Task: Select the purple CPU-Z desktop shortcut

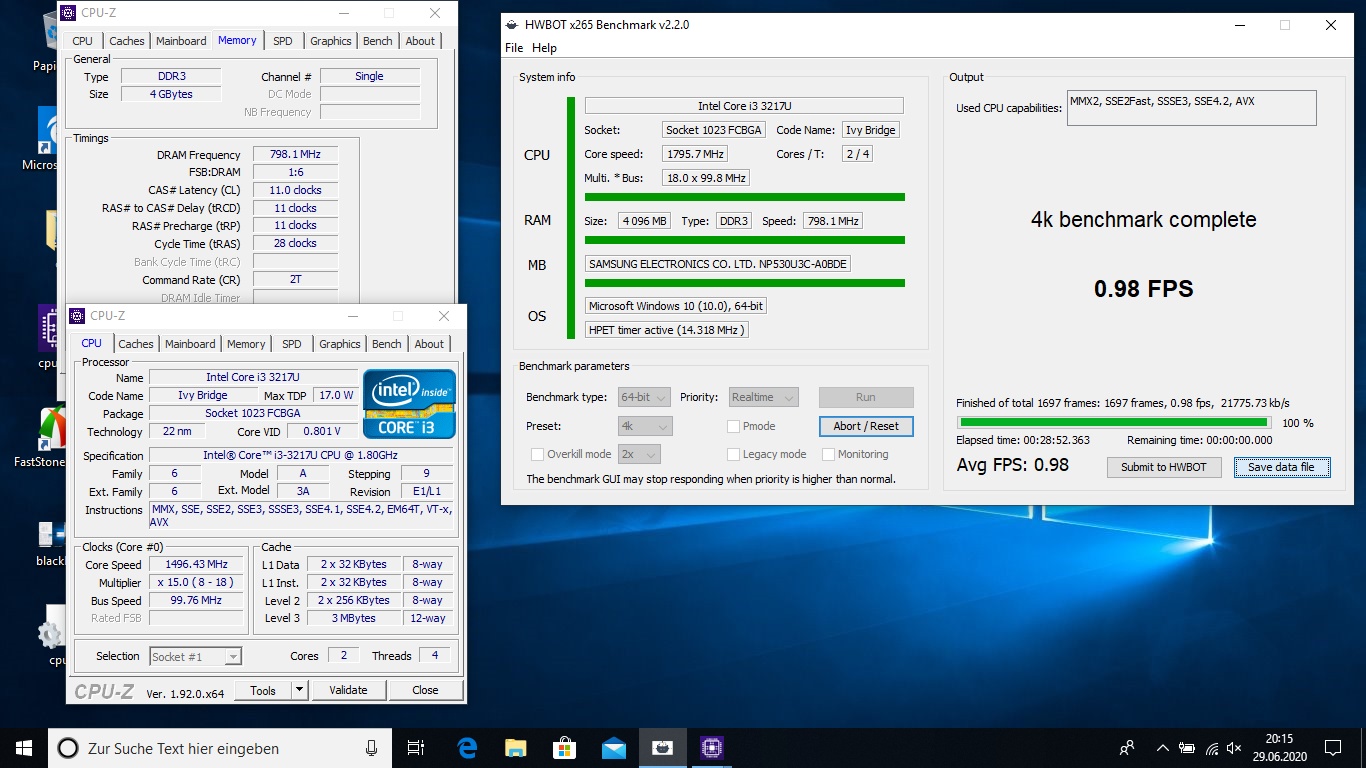Action: click(48, 336)
